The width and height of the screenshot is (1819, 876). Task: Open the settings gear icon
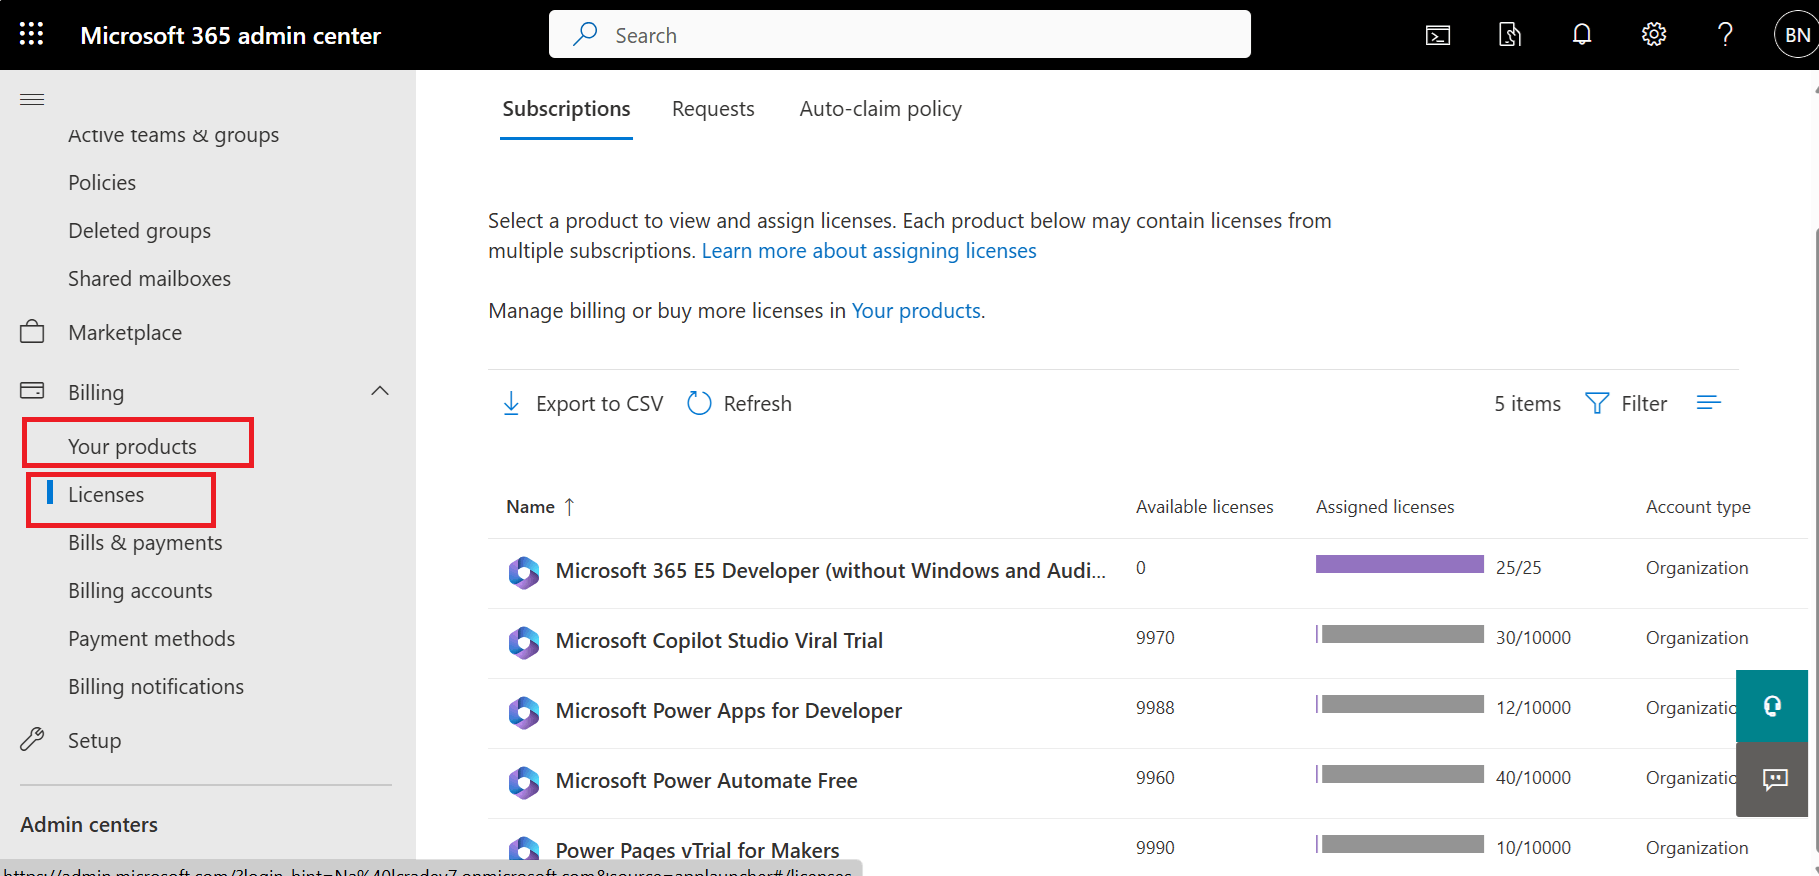[1654, 35]
